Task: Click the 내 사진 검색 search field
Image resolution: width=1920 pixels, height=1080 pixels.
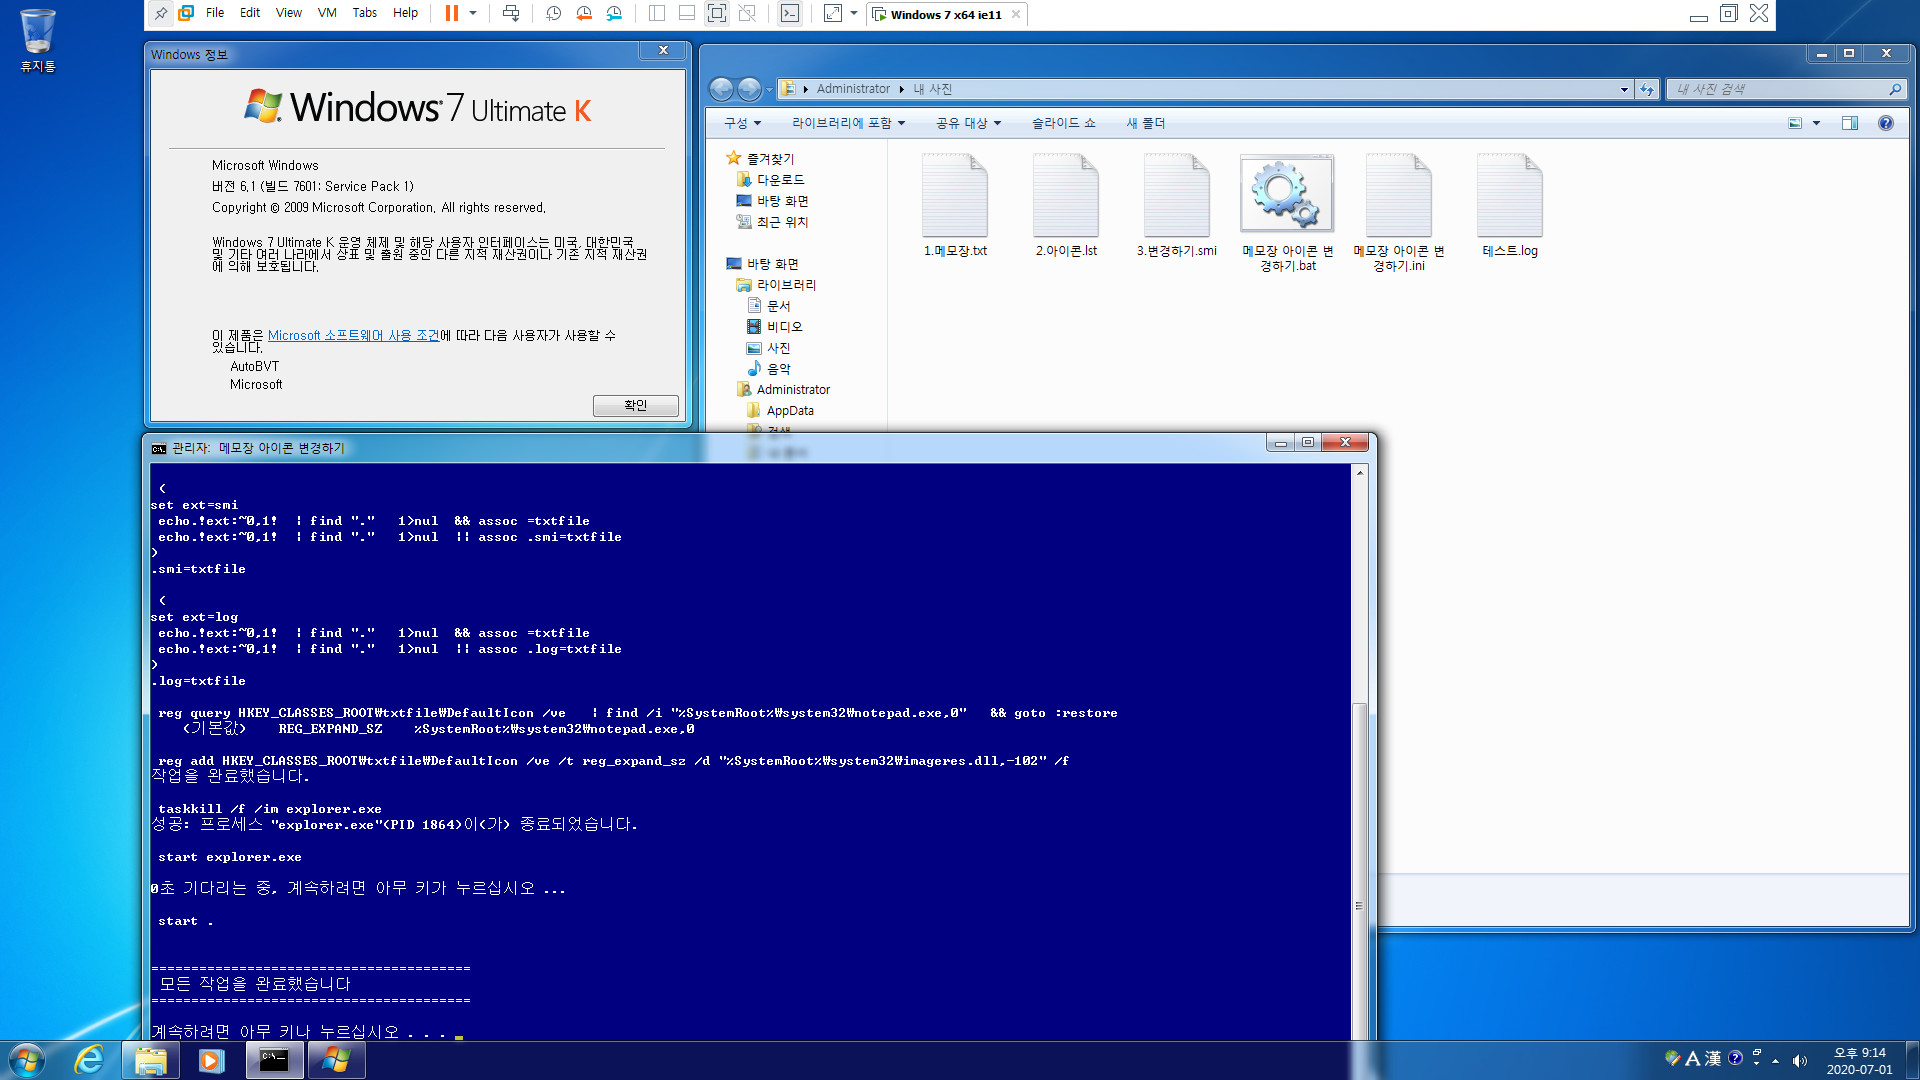Action: click(1785, 90)
